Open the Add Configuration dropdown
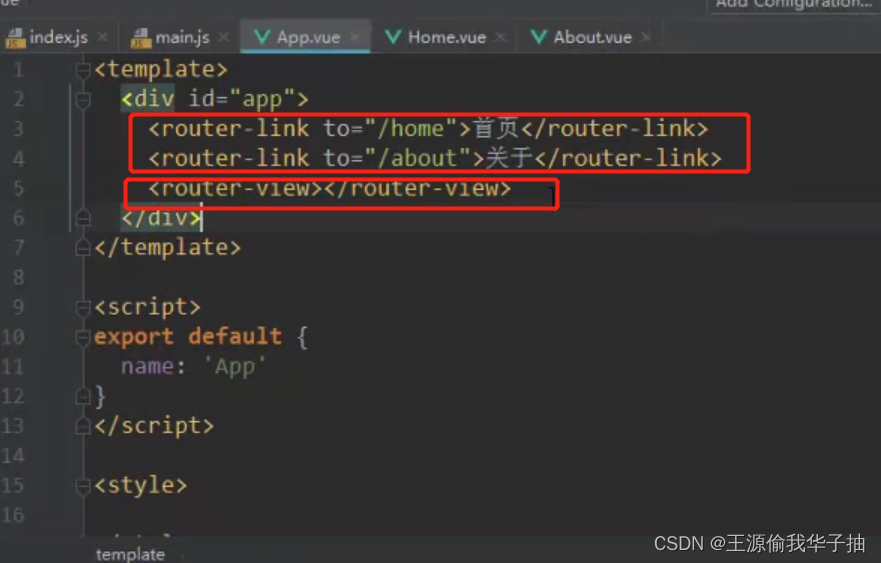881x563 pixels. click(793, 4)
